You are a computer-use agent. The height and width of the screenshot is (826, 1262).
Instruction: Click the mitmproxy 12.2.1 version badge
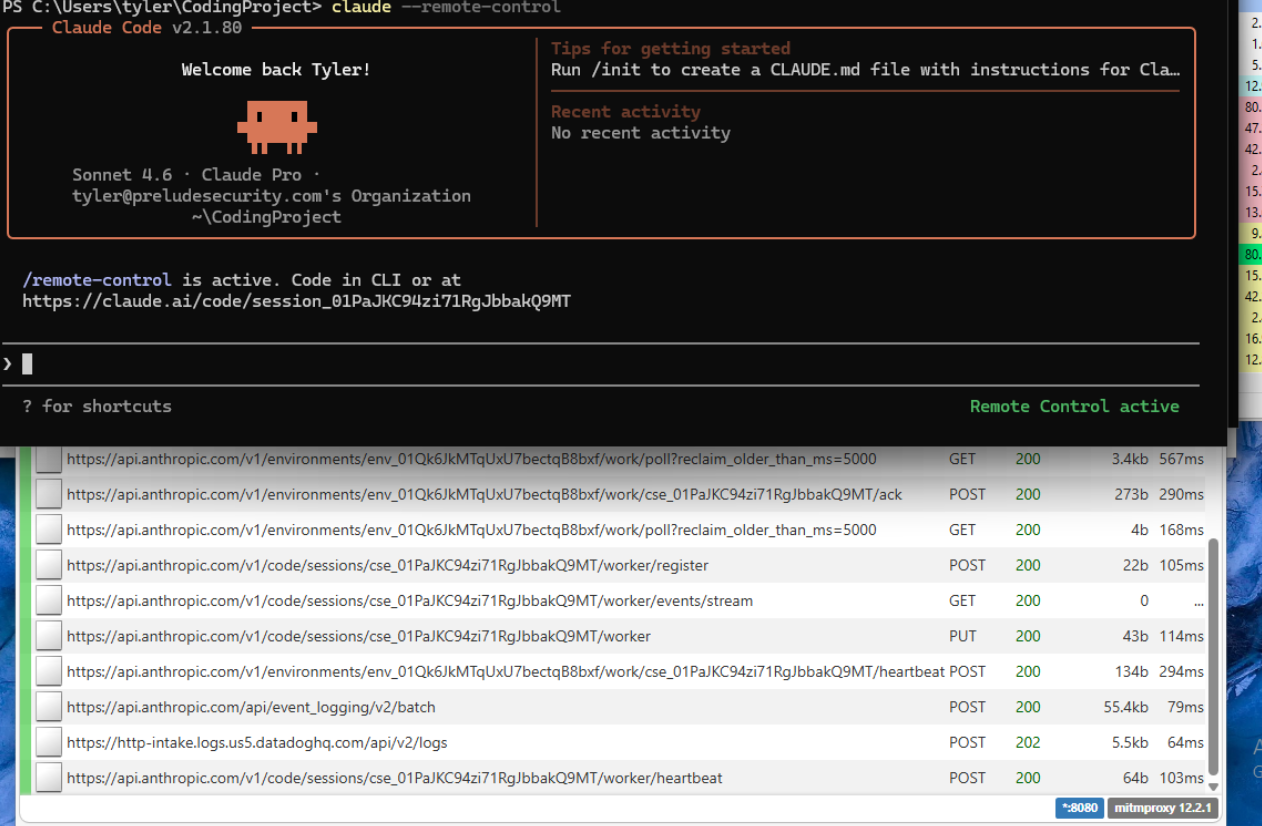pos(1163,808)
